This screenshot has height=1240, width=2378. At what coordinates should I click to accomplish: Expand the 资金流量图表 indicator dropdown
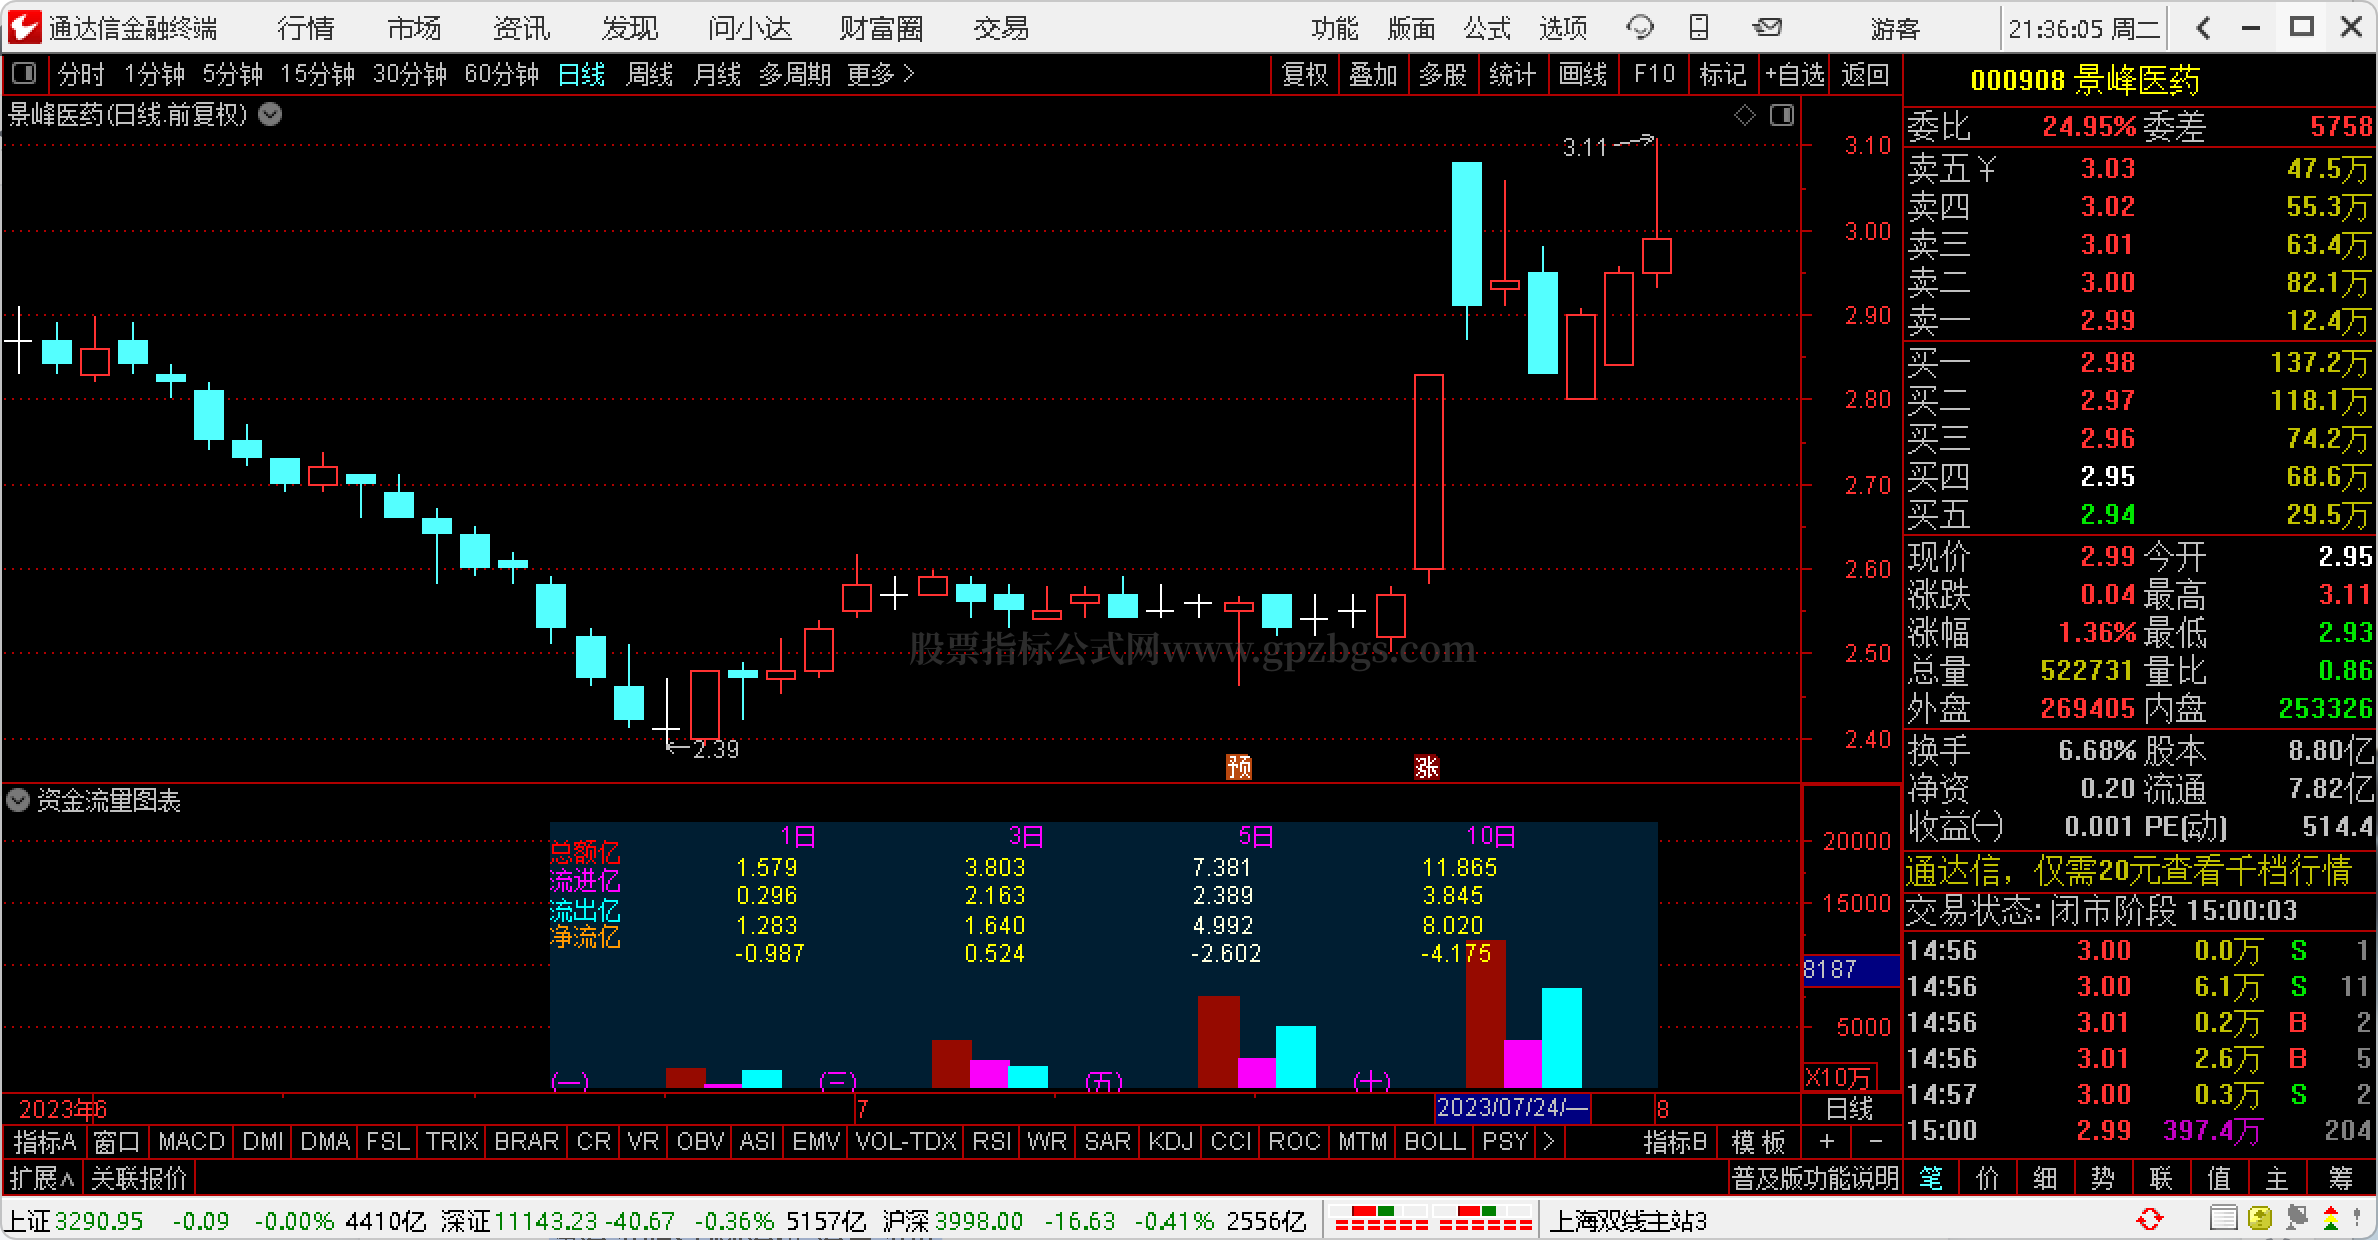18,800
